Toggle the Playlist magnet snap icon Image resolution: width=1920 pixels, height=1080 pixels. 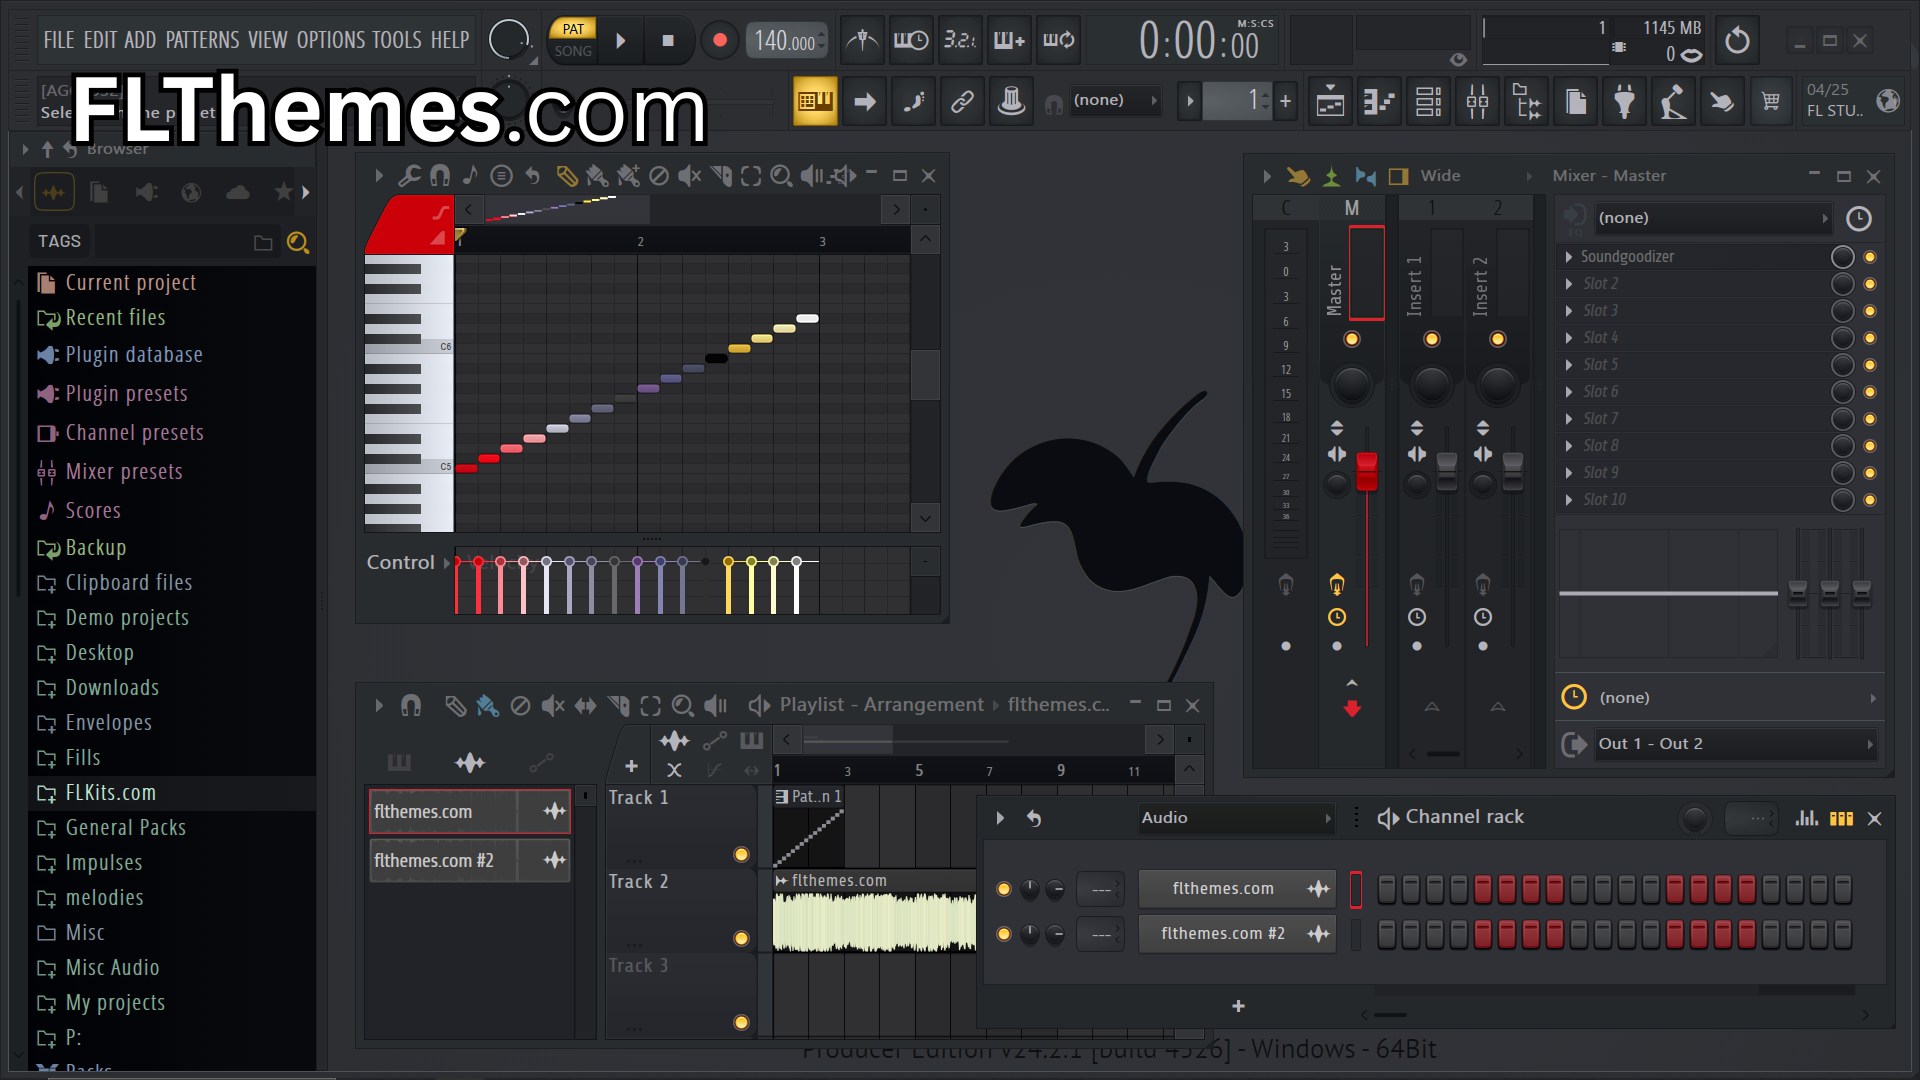tap(410, 706)
